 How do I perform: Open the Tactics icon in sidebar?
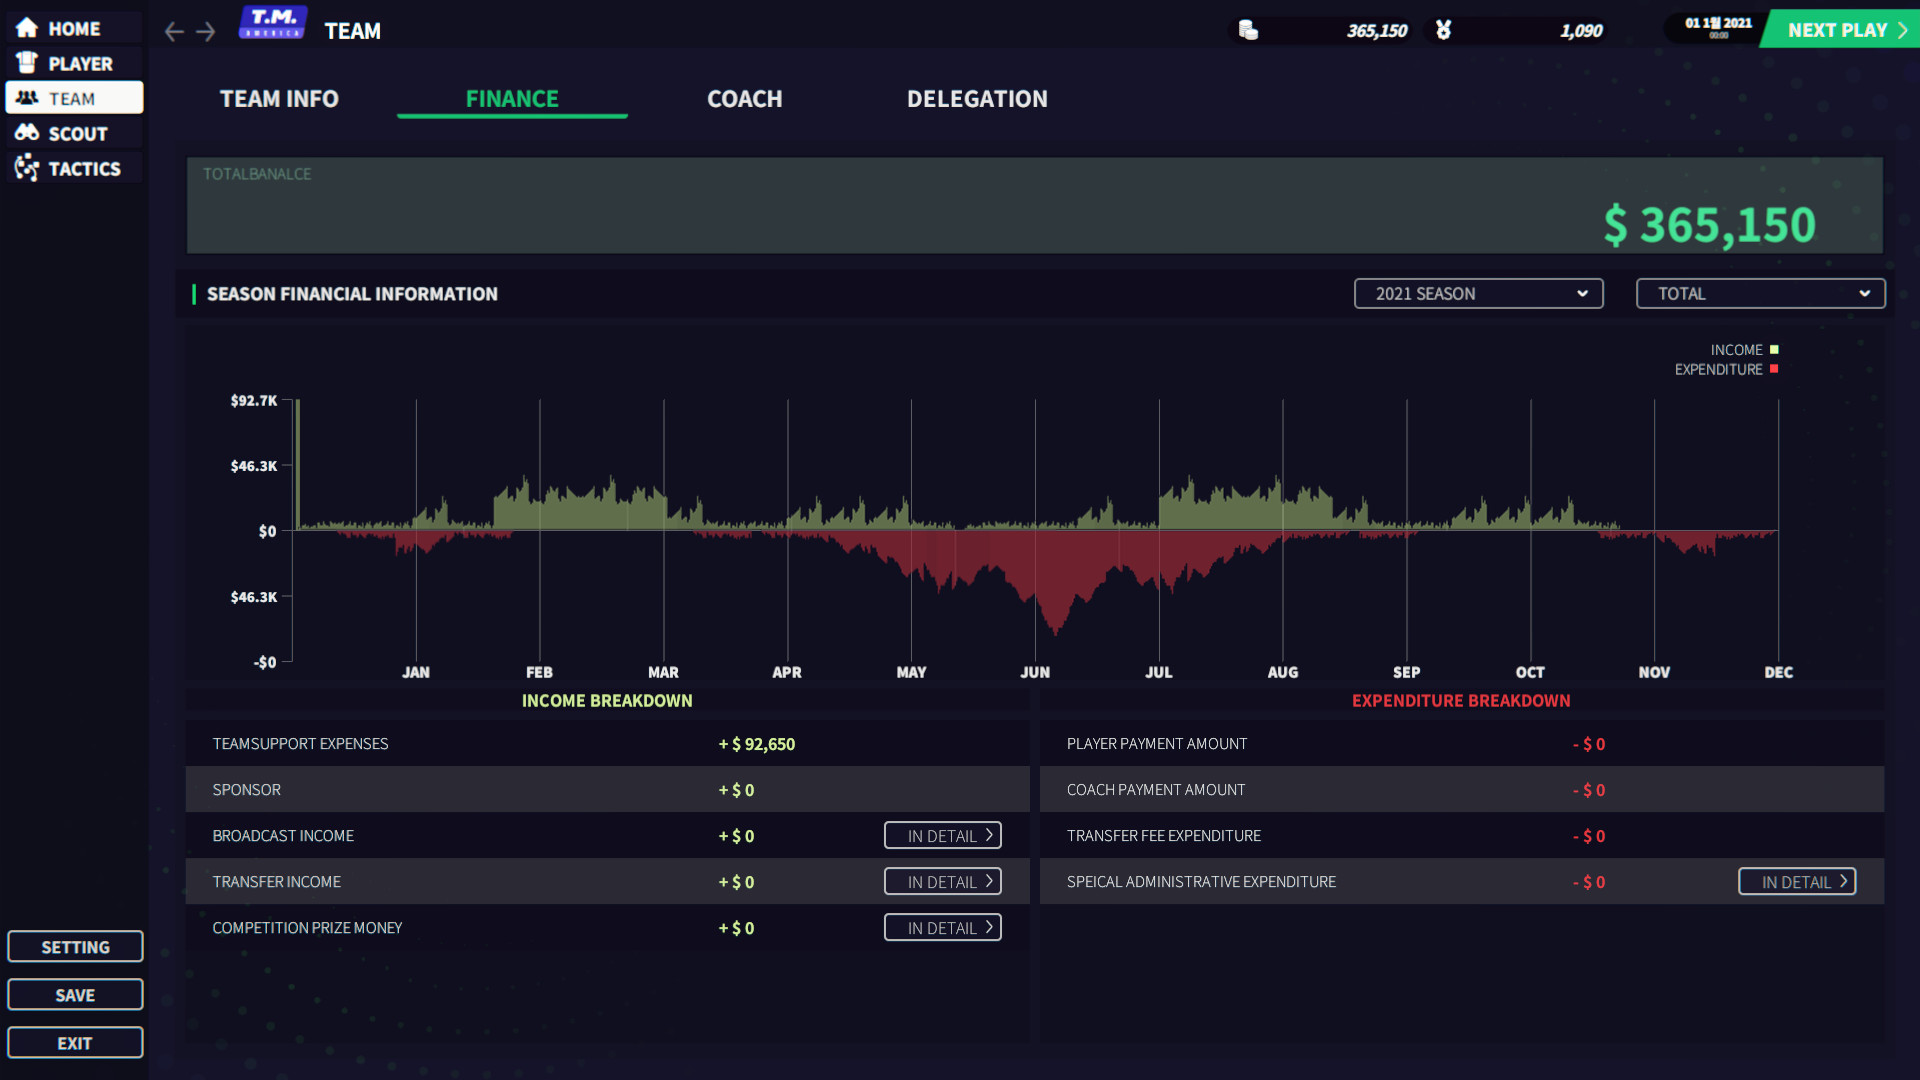point(27,168)
